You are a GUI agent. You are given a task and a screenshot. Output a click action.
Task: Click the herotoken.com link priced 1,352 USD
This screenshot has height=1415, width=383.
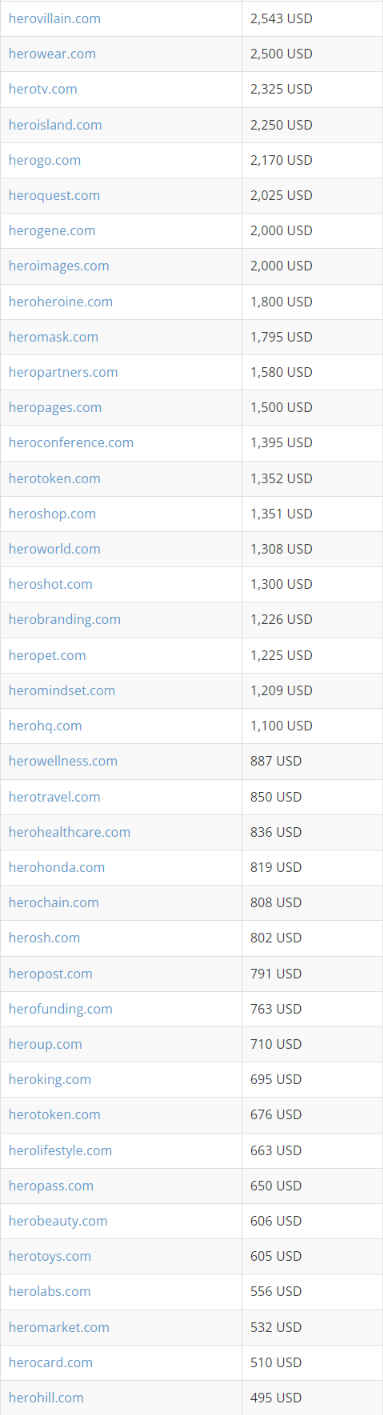54,478
